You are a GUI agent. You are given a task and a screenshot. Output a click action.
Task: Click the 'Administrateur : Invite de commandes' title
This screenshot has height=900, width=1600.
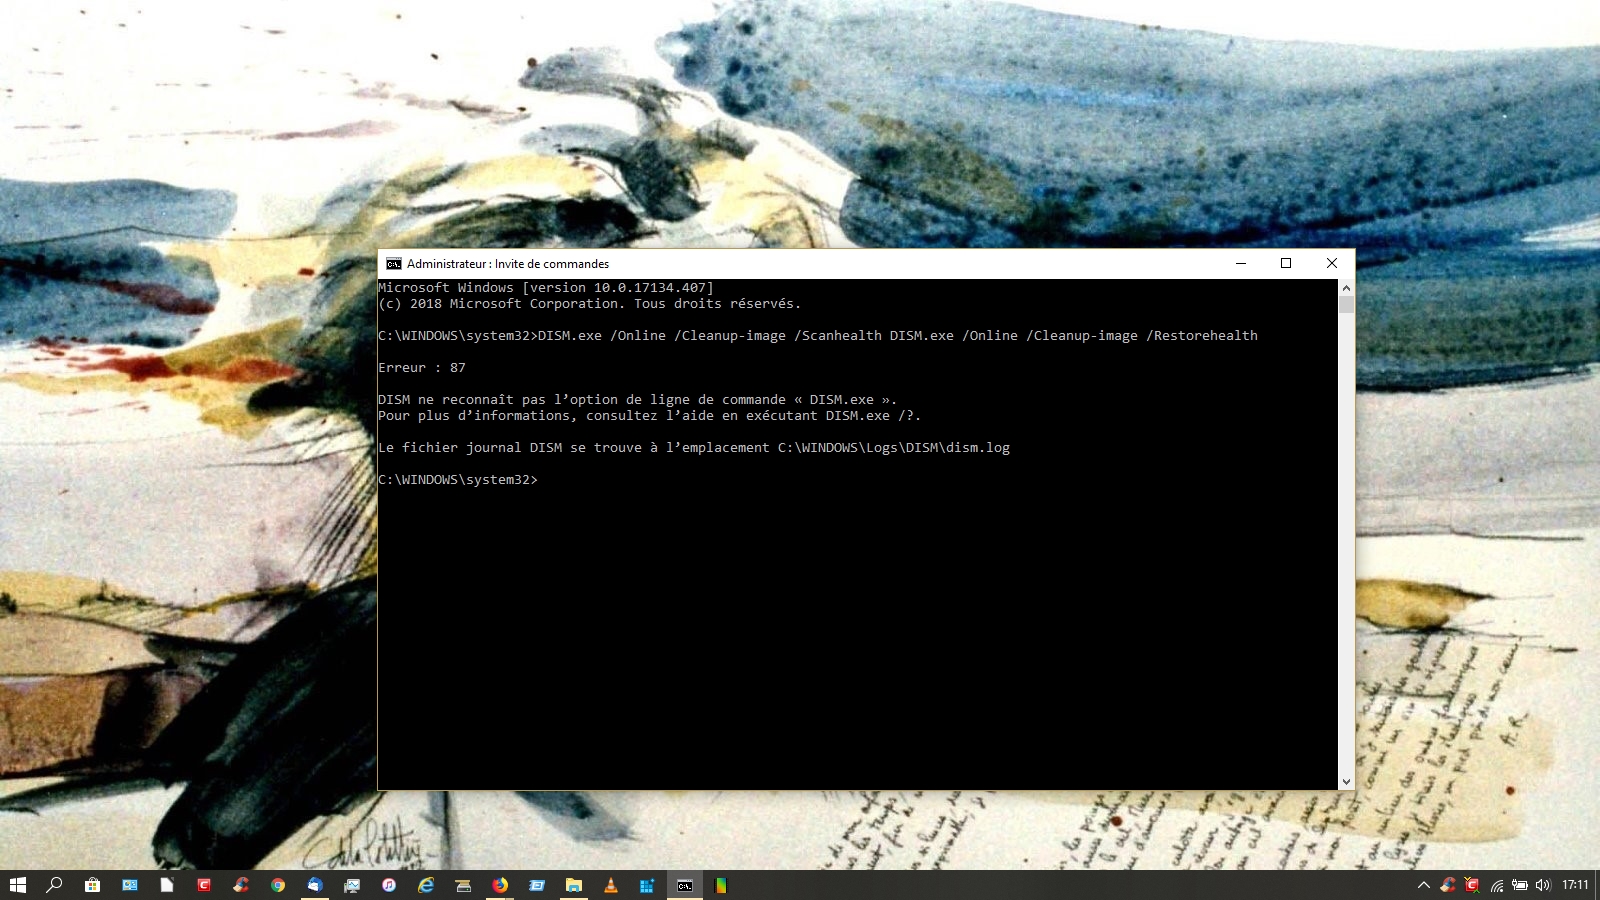pos(508,264)
